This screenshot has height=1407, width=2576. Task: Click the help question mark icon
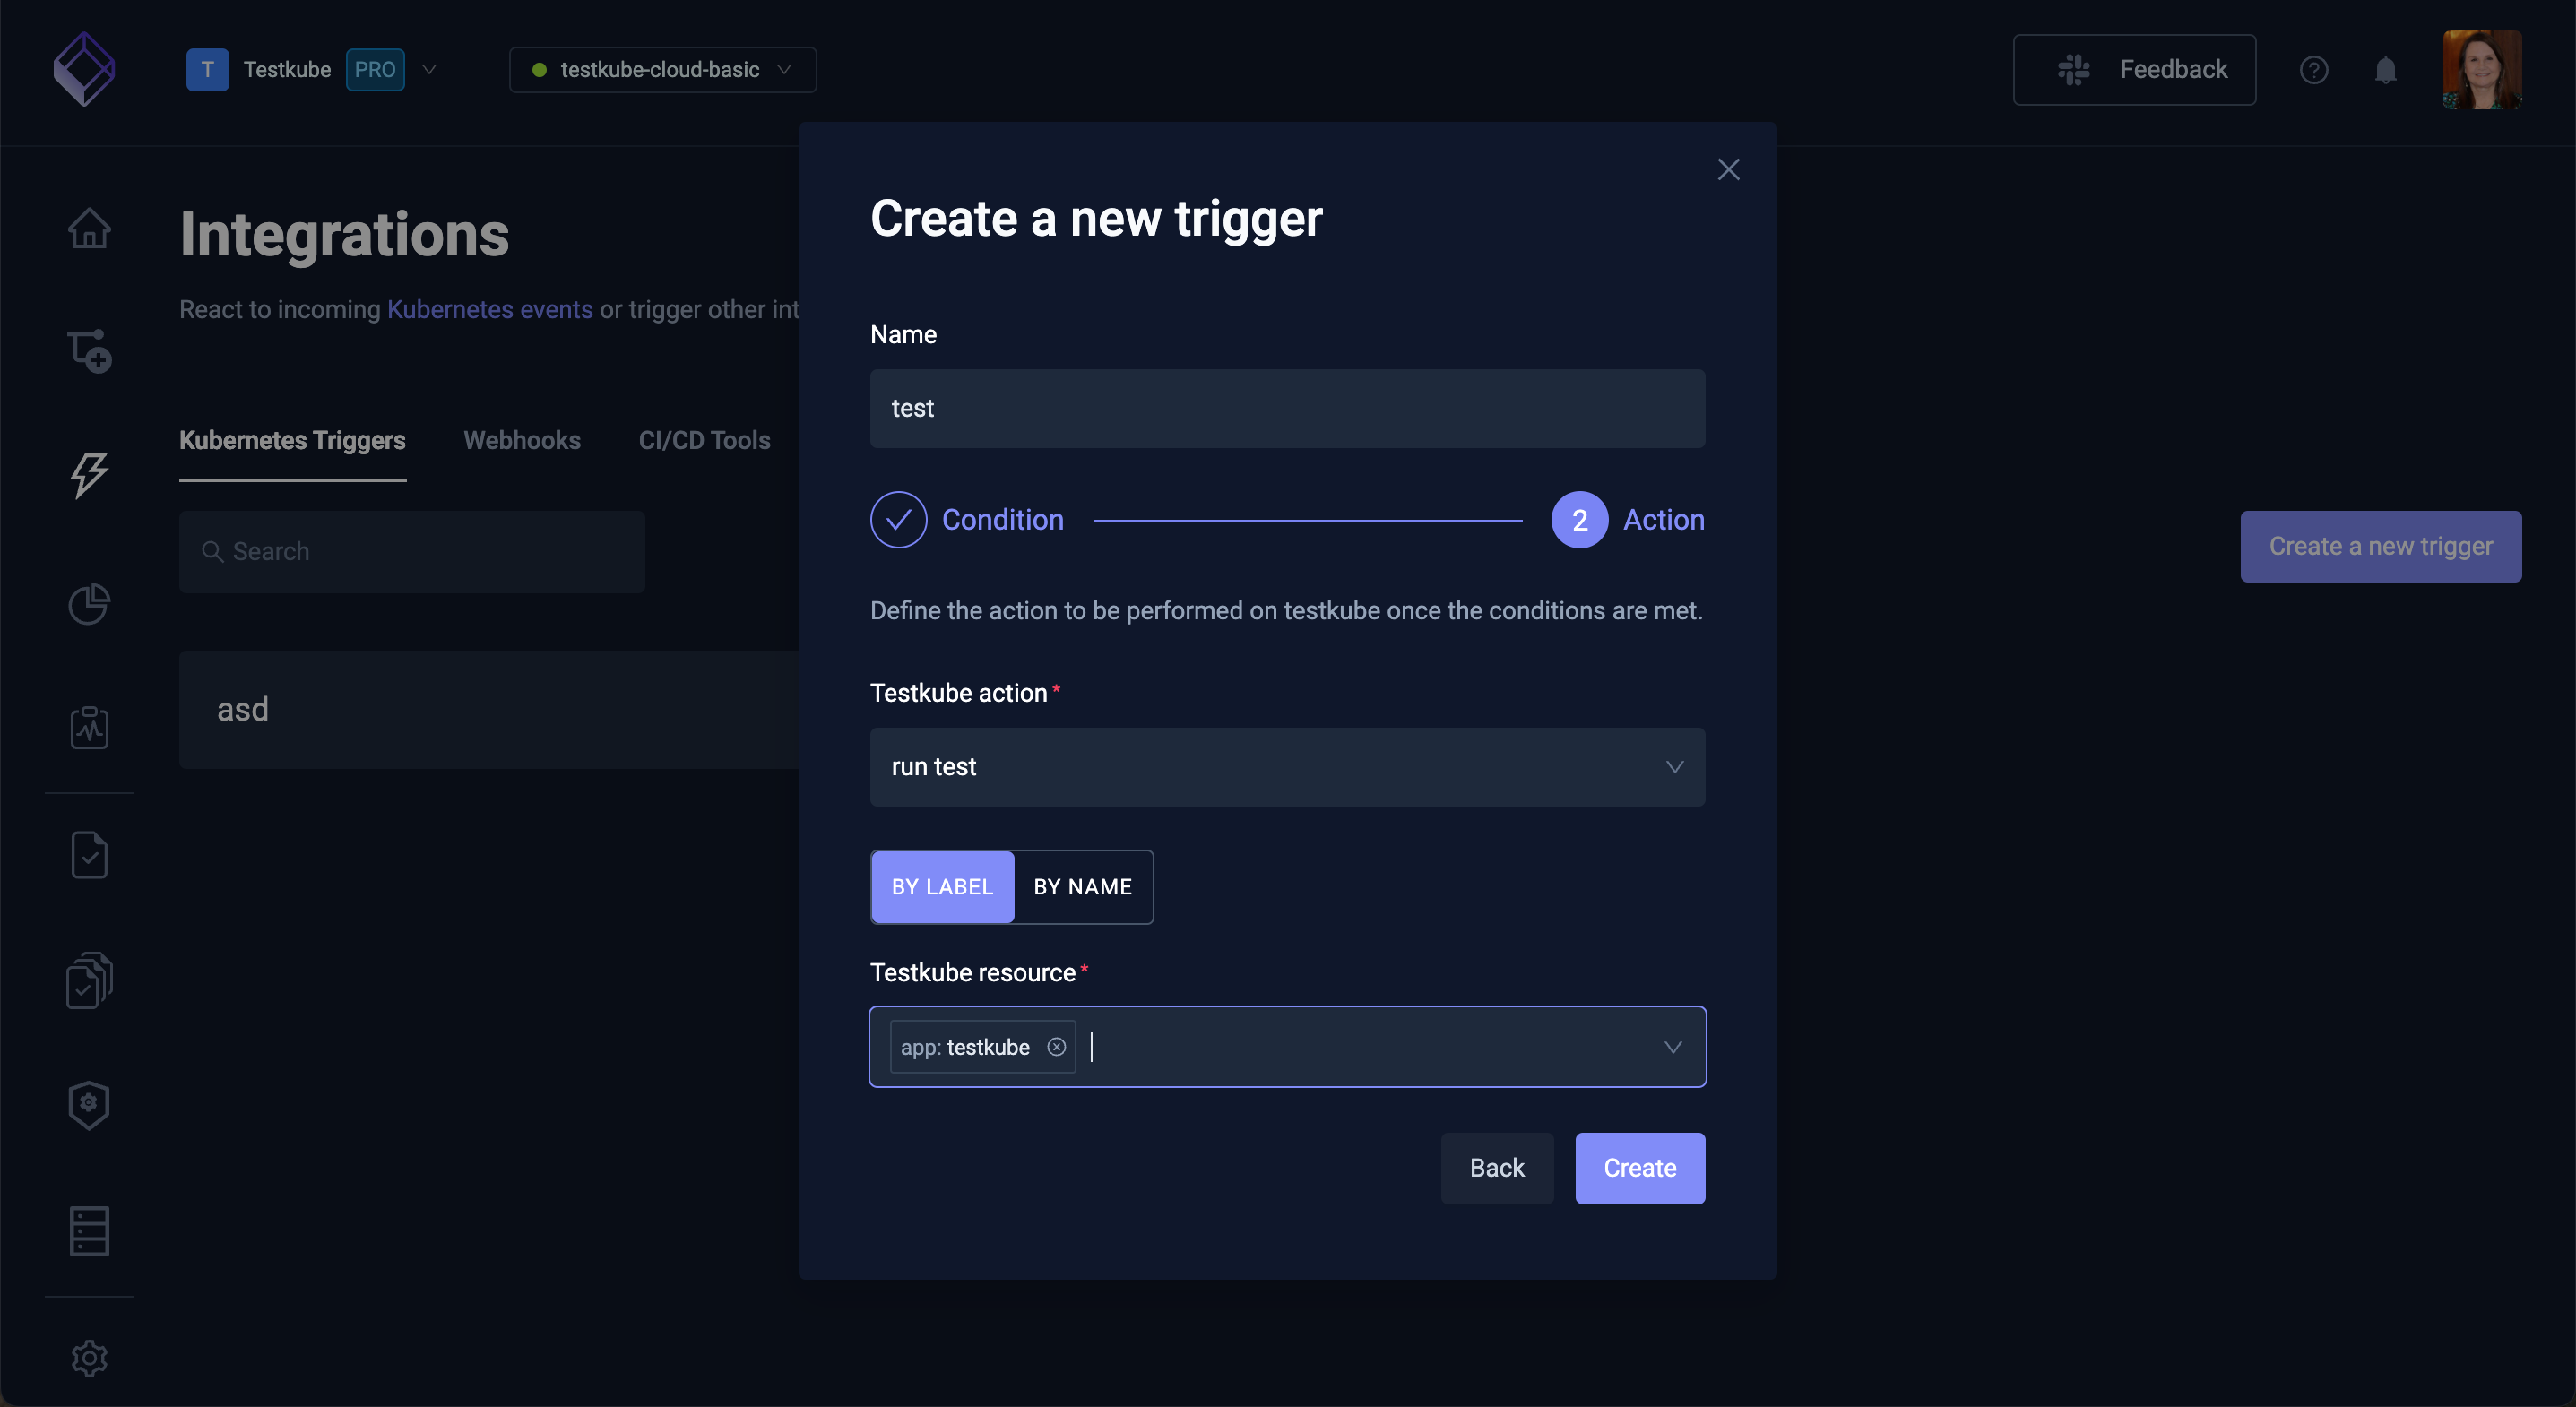2314,69
